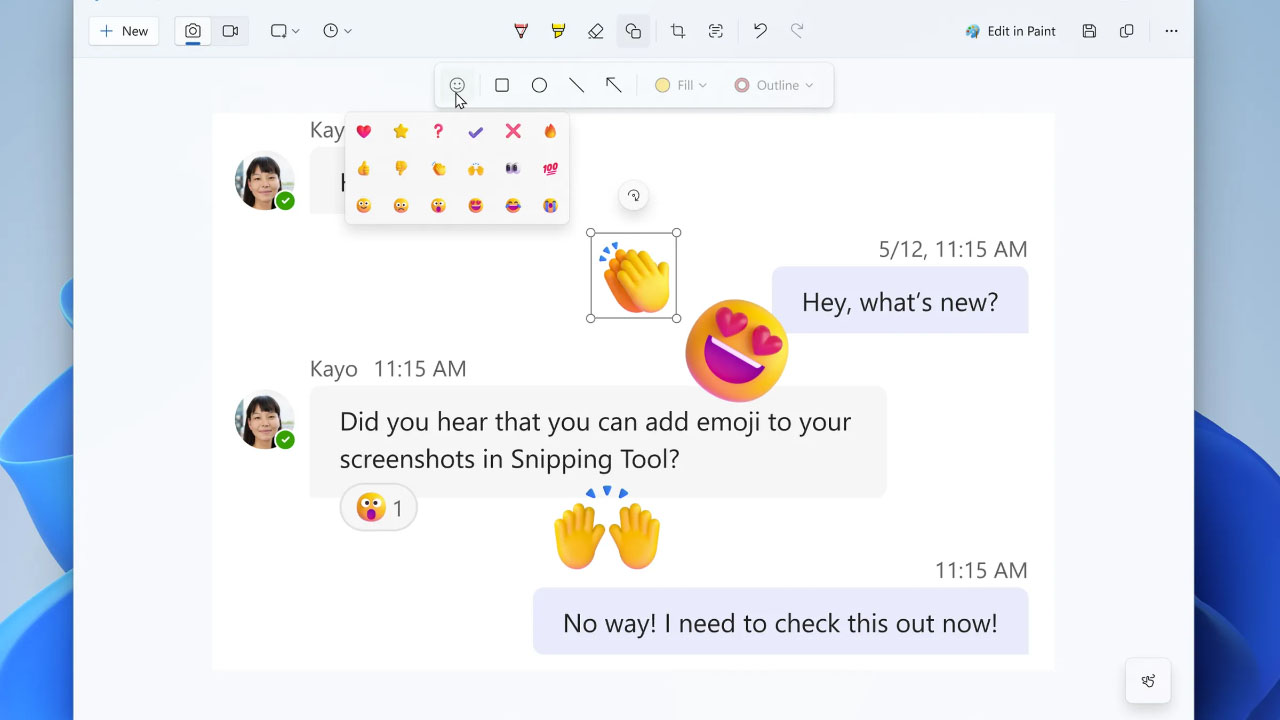
Task: Open the delay timer dropdown
Action: (x=337, y=31)
